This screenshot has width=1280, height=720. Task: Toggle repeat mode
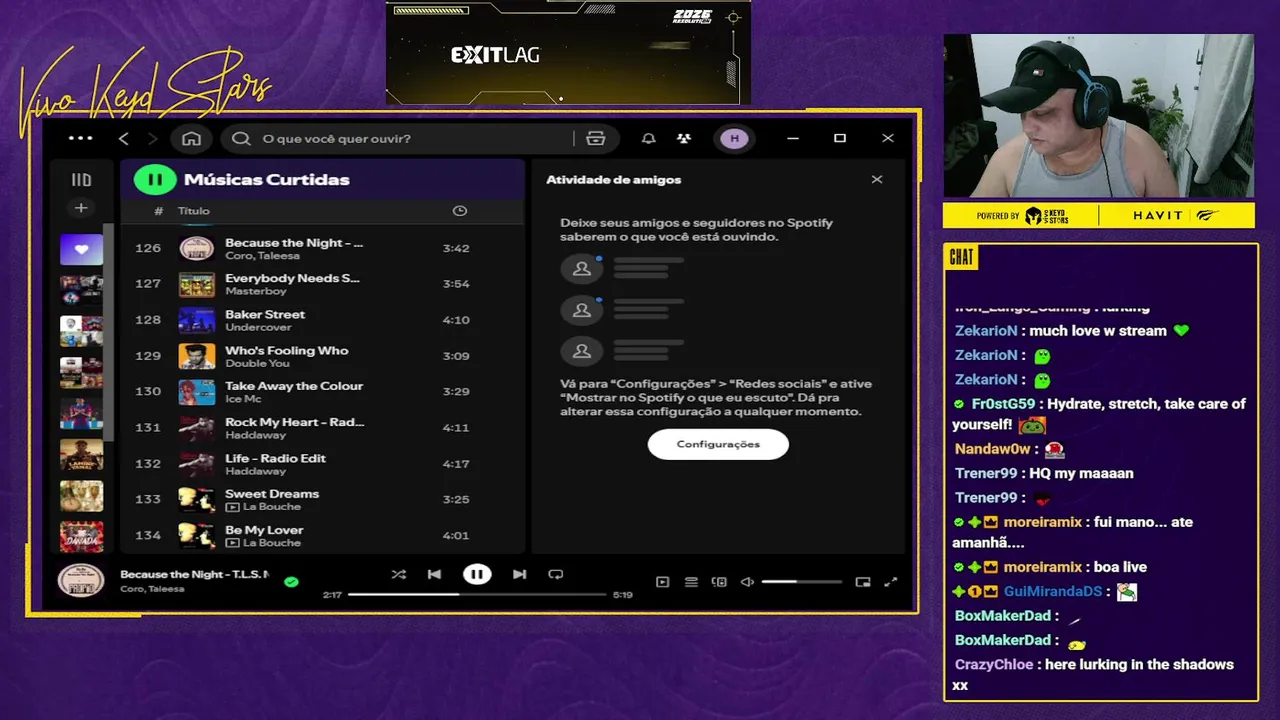(x=556, y=574)
